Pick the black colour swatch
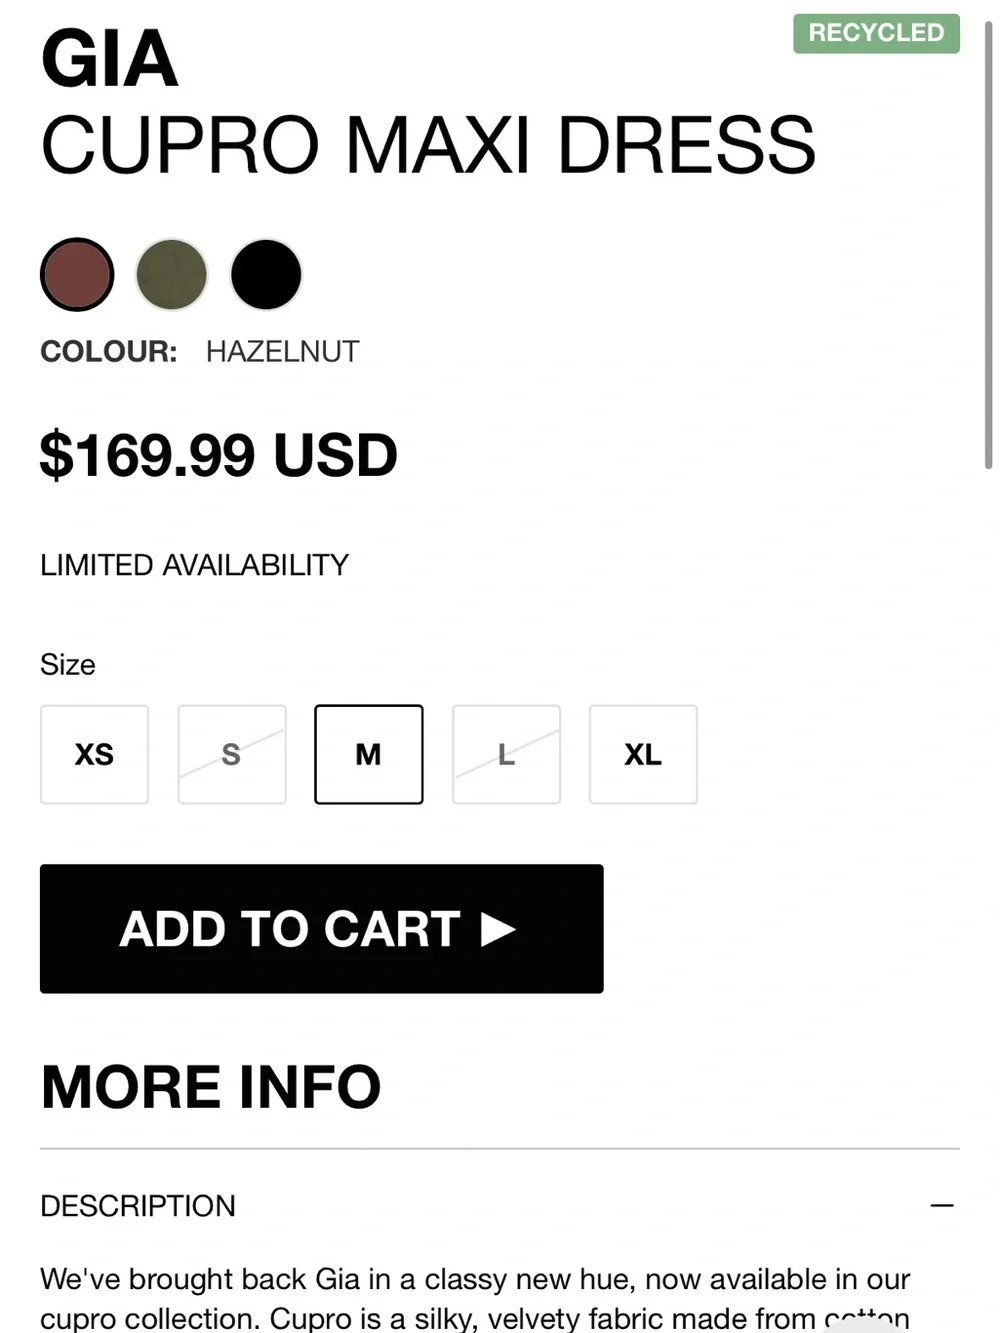Viewport: 1000px width, 1333px height. click(x=266, y=275)
